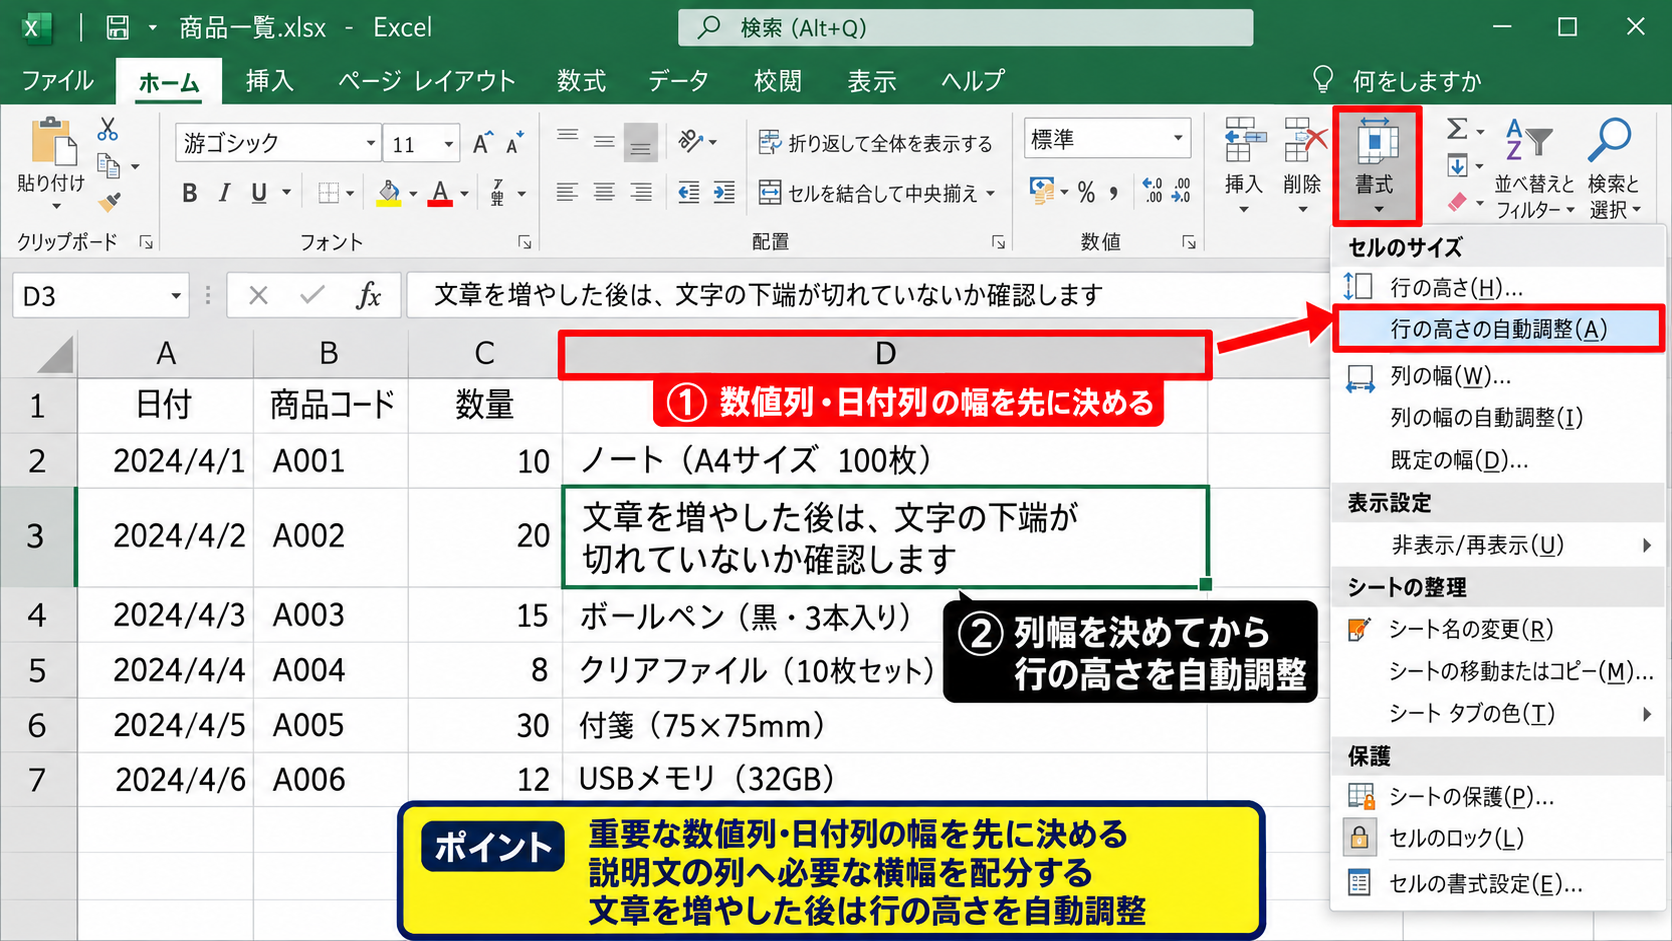Click セルを結合して中央揃え merge button
This screenshot has width=1672, height=941.
point(868,193)
